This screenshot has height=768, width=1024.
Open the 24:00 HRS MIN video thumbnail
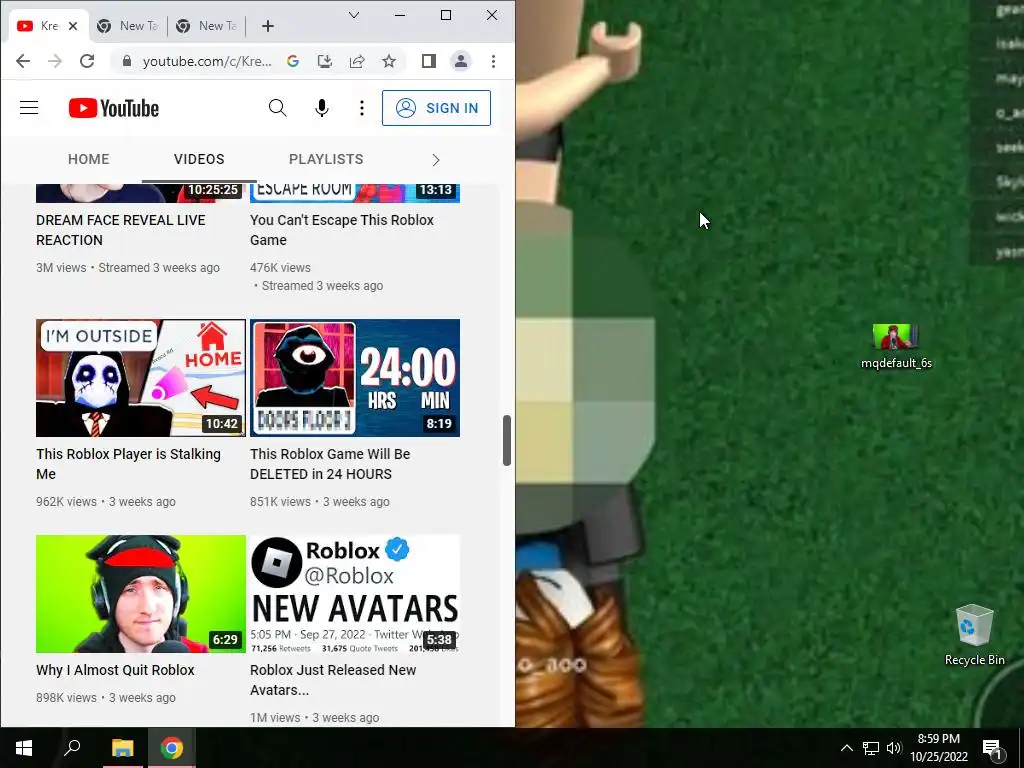[355, 378]
